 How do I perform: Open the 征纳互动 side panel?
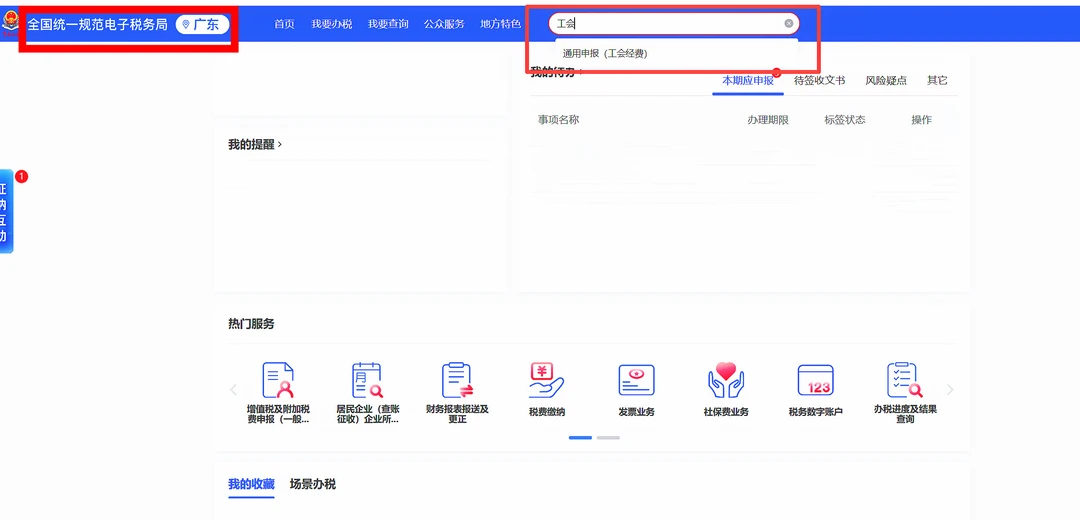[x=6, y=211]
